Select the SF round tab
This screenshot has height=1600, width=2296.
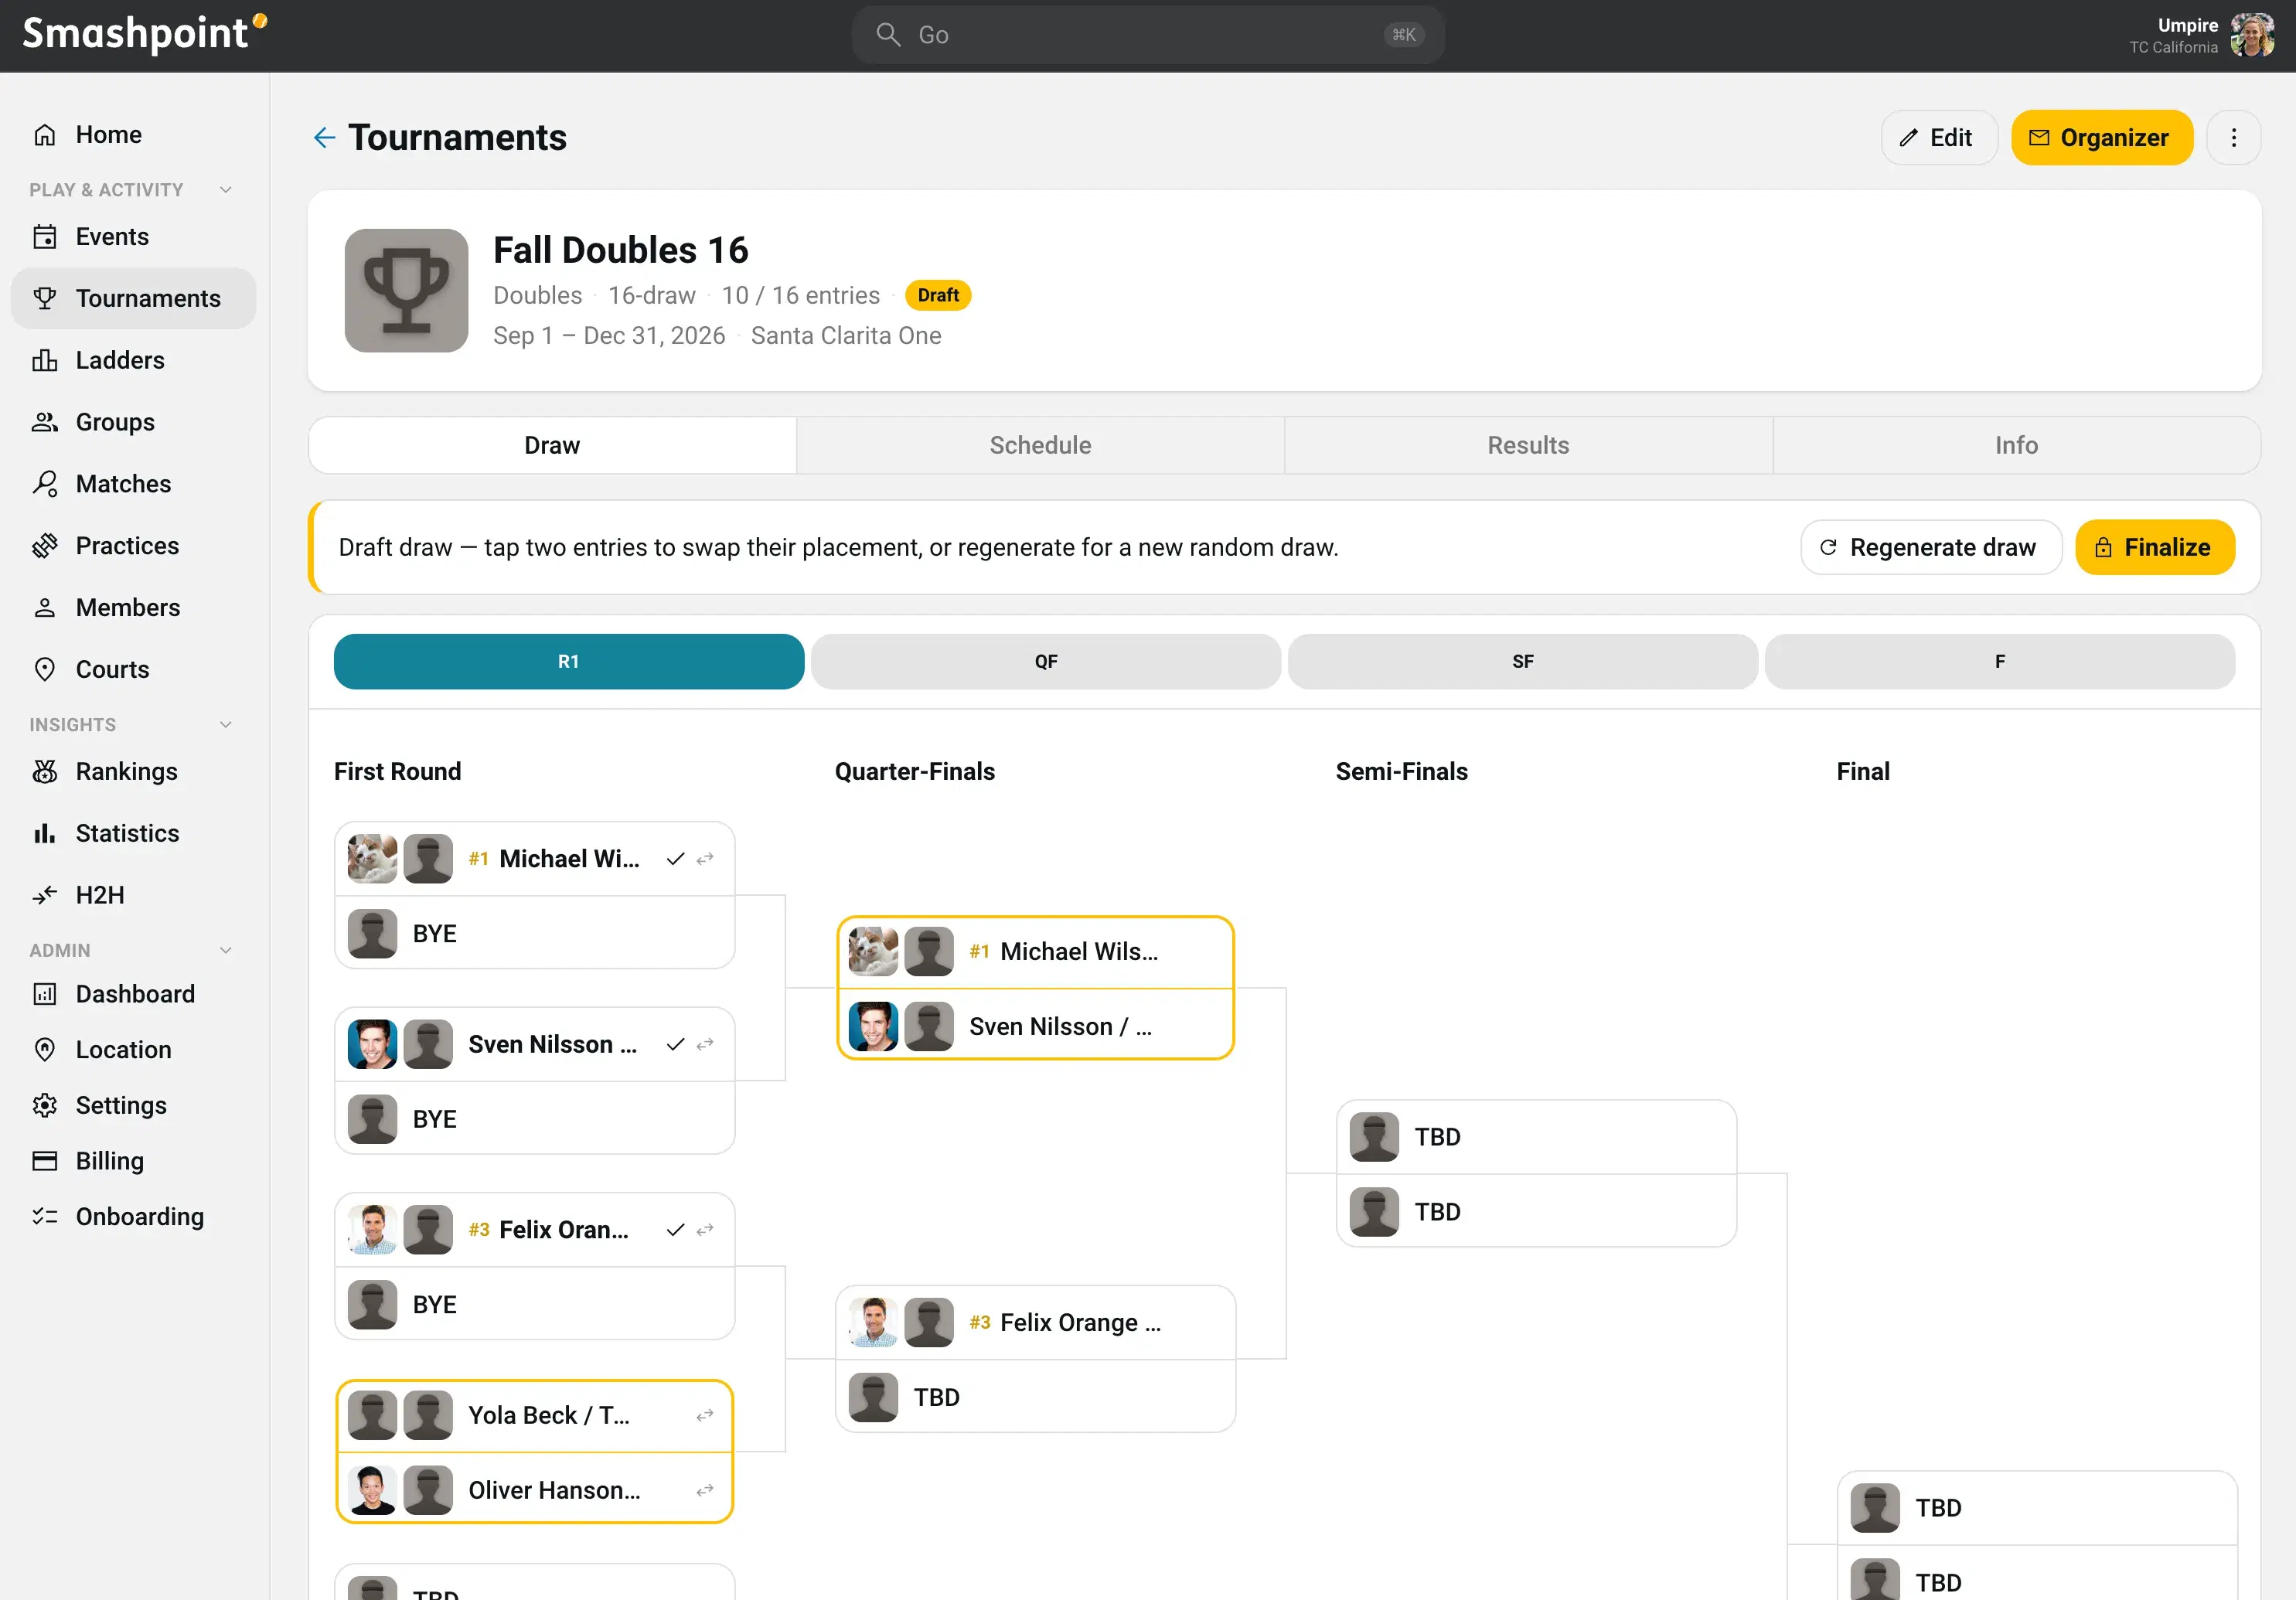point(1523,662)
